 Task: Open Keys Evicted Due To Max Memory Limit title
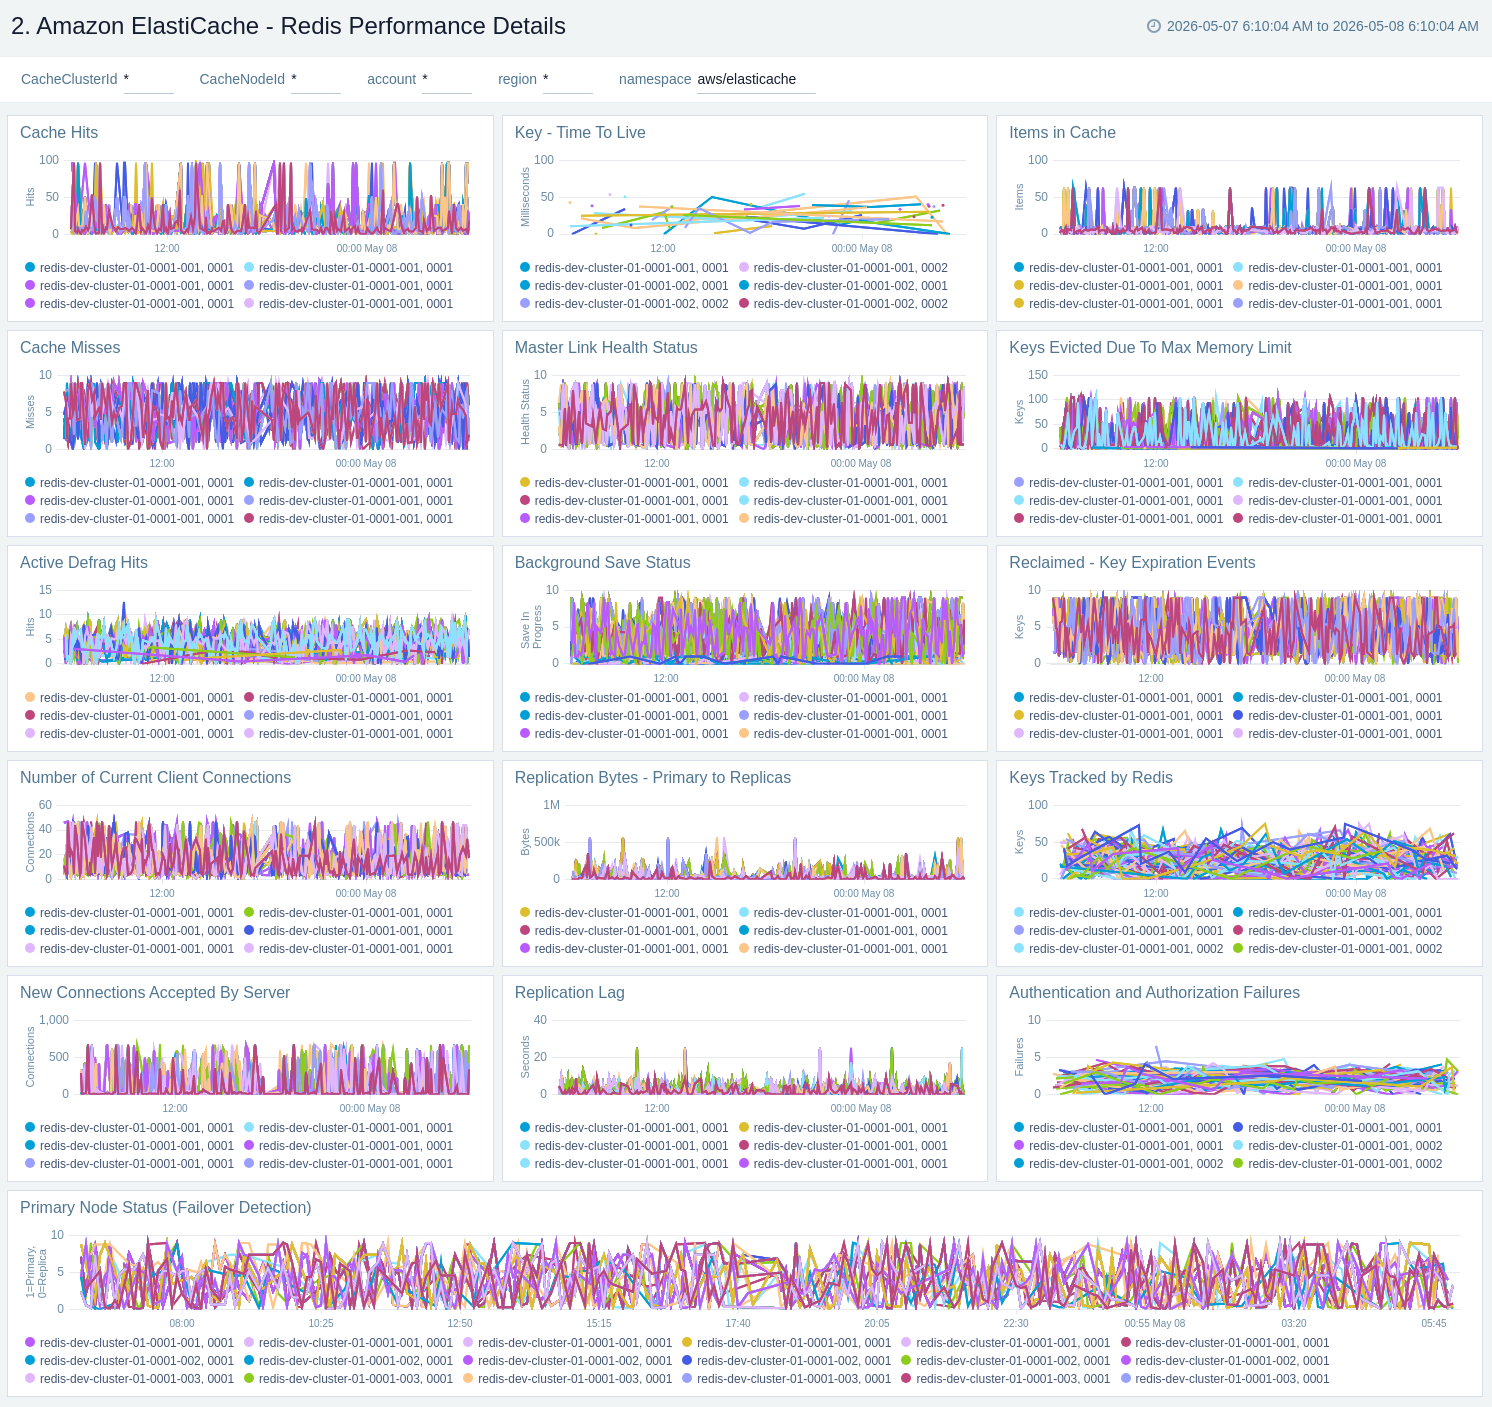(x=1150, y=347)
